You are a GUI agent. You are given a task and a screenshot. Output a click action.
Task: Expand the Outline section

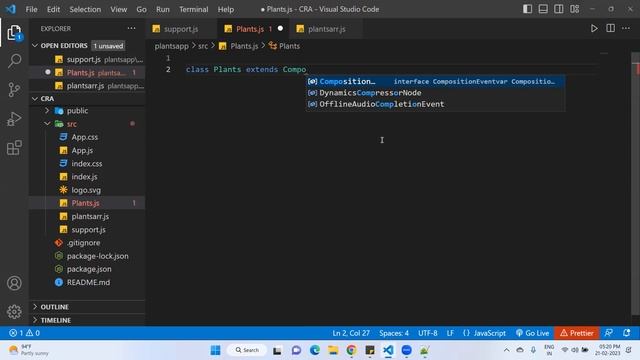point(87,307)
